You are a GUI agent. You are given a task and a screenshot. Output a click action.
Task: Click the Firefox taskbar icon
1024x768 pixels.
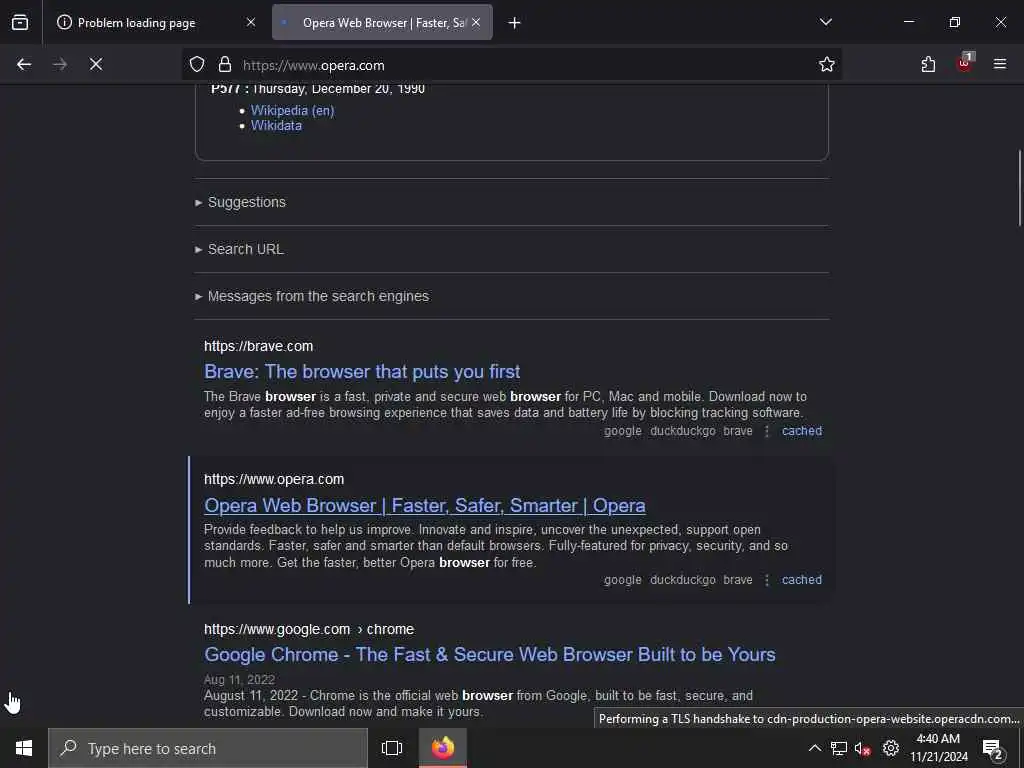point(443,748)
